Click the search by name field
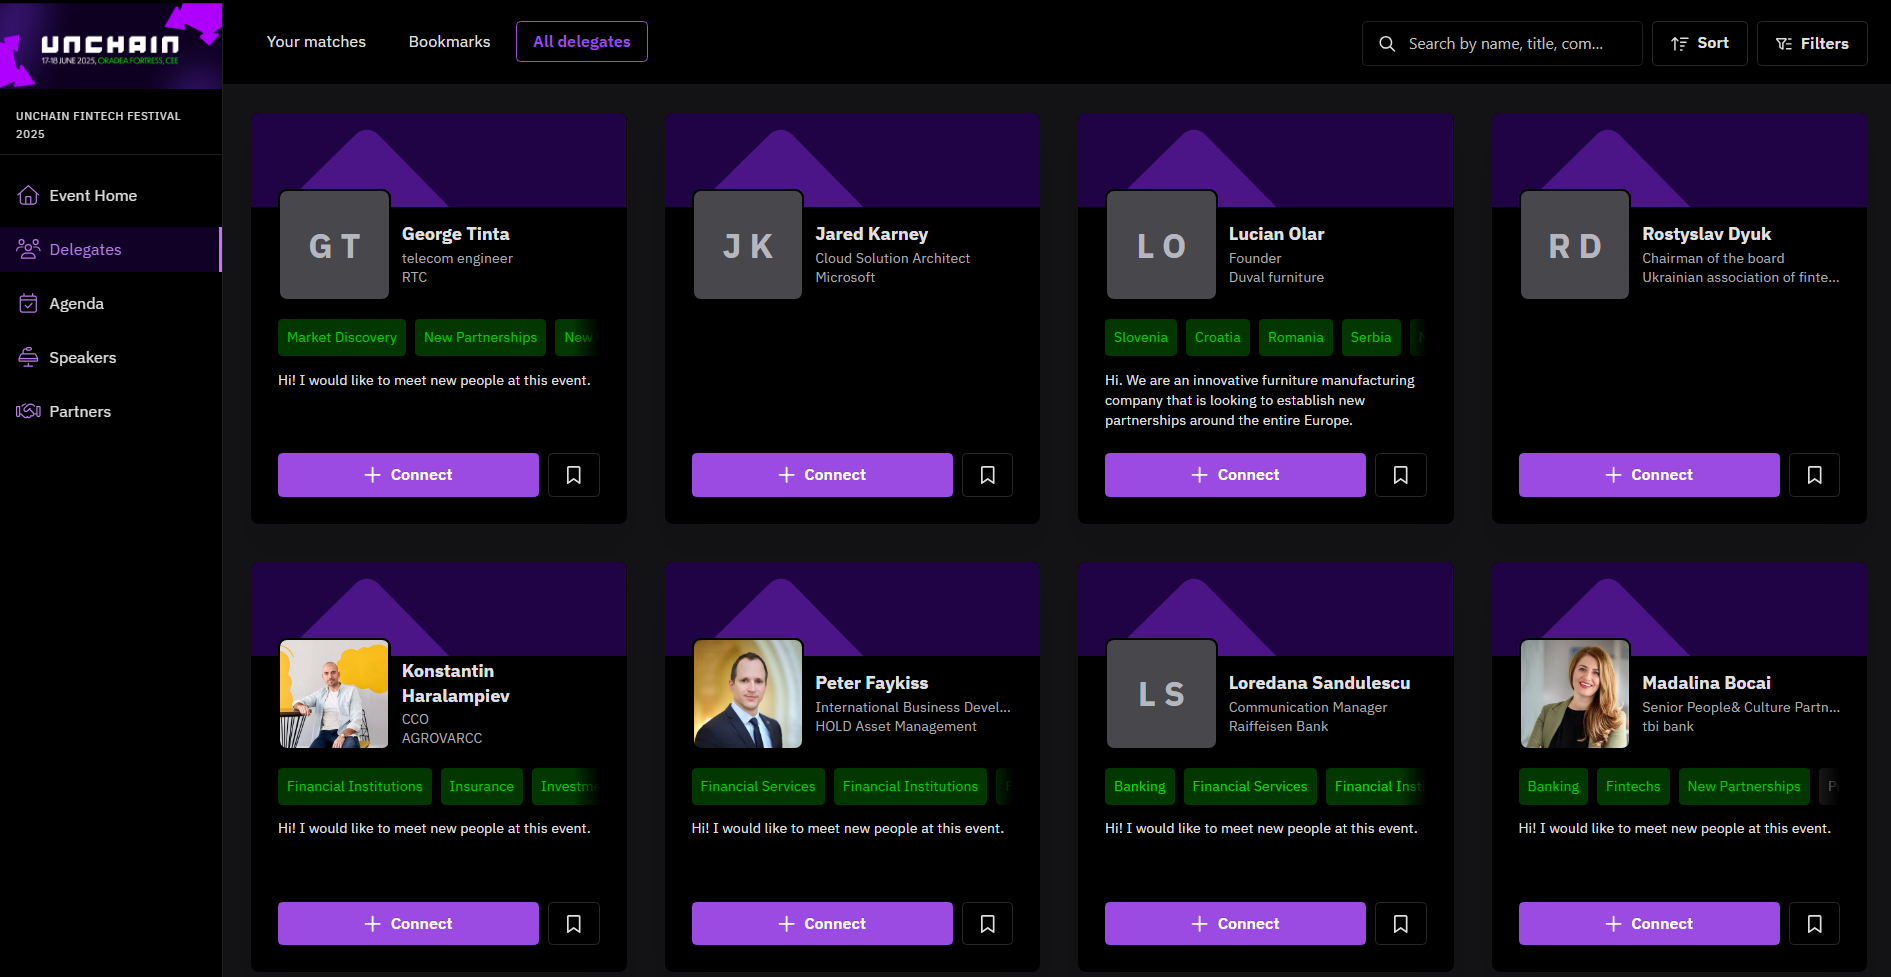The width and height of the screenshot is (1891, 977). click(1502, 44)
